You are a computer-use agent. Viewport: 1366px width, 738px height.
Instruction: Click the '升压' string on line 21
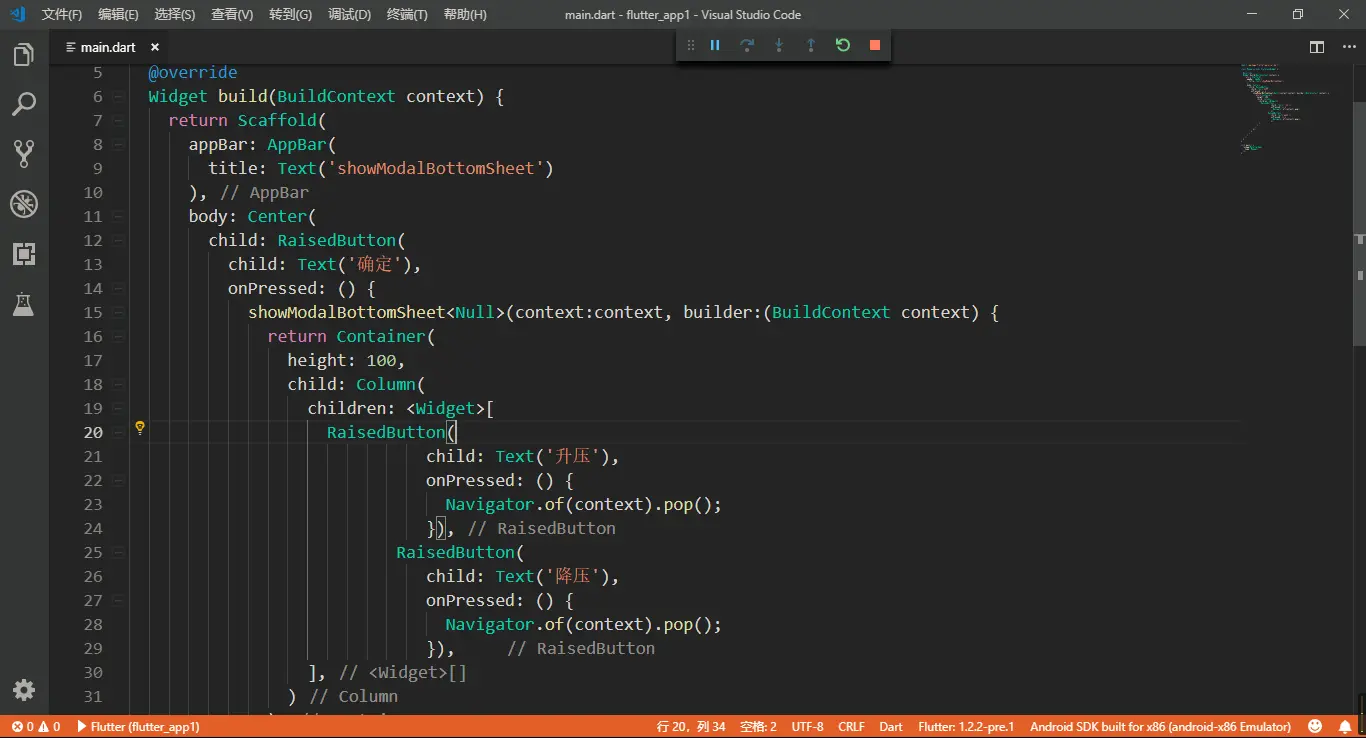[572, 457]
